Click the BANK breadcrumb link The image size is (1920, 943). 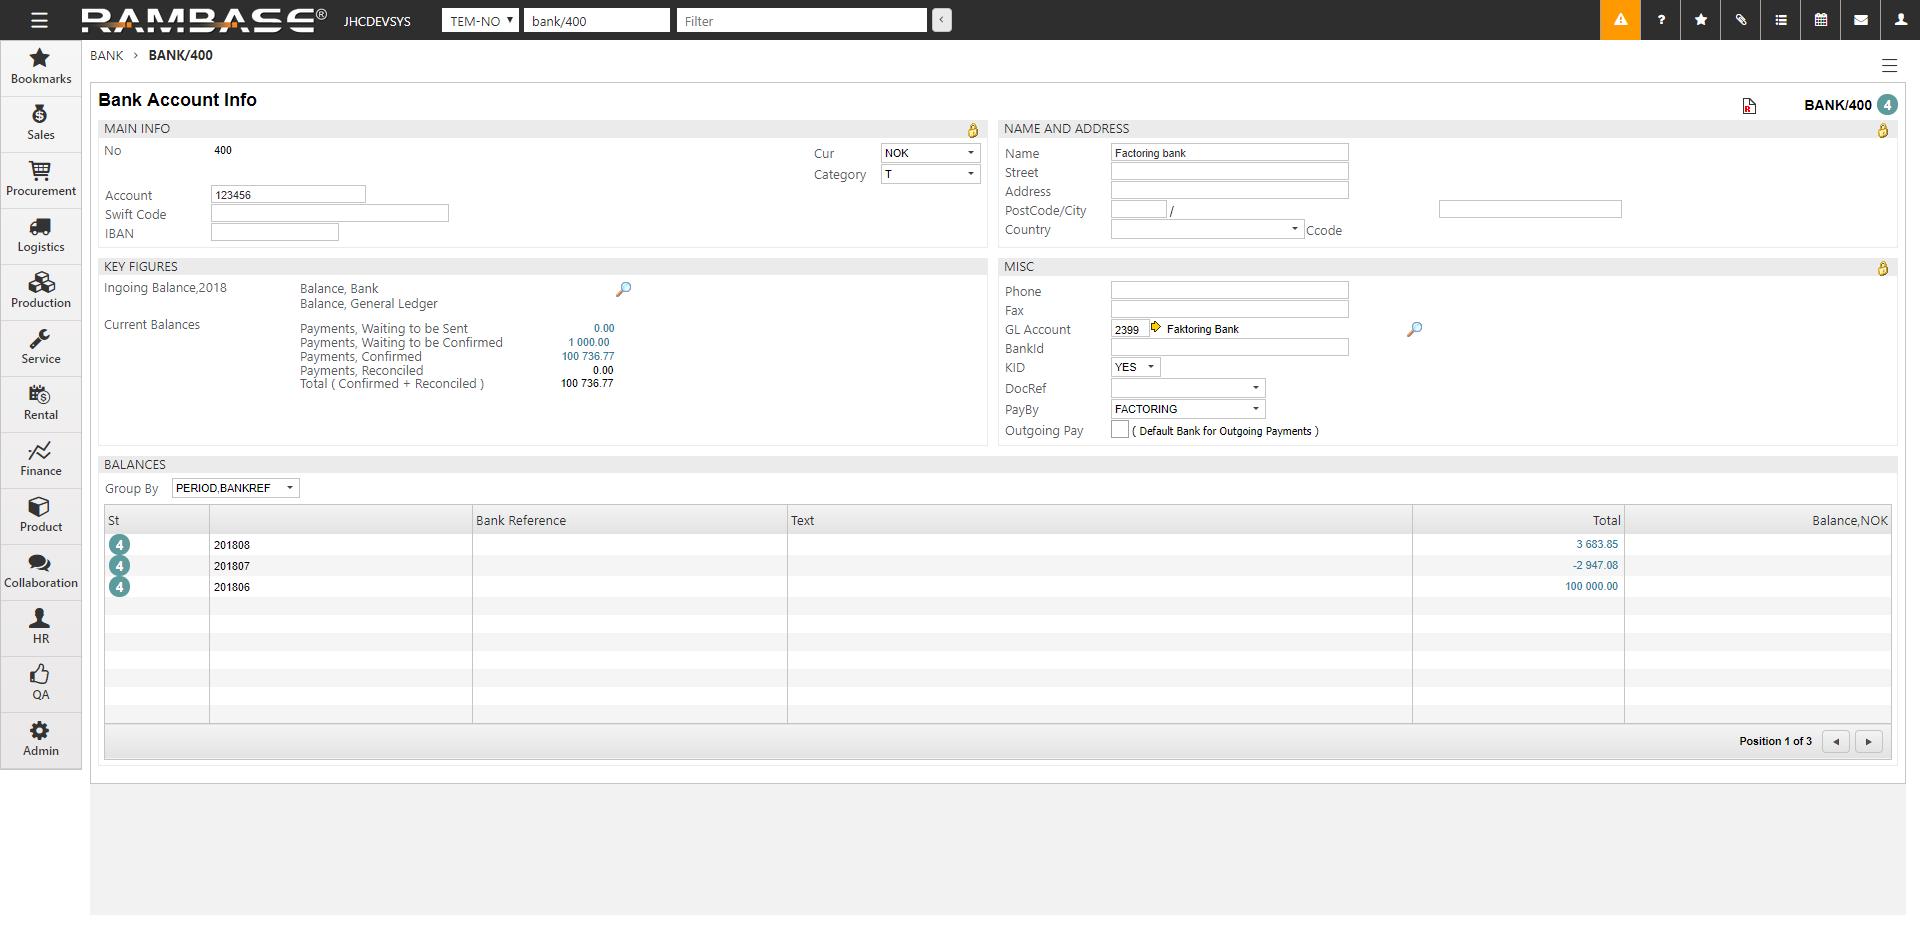pyautogui.click(x=106, y=56)
